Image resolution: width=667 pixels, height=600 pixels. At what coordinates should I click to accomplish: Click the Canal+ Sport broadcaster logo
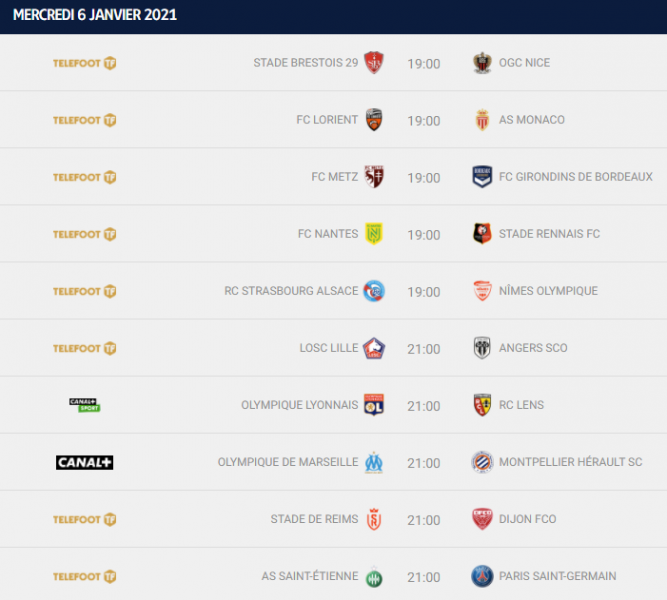(84, 405)
